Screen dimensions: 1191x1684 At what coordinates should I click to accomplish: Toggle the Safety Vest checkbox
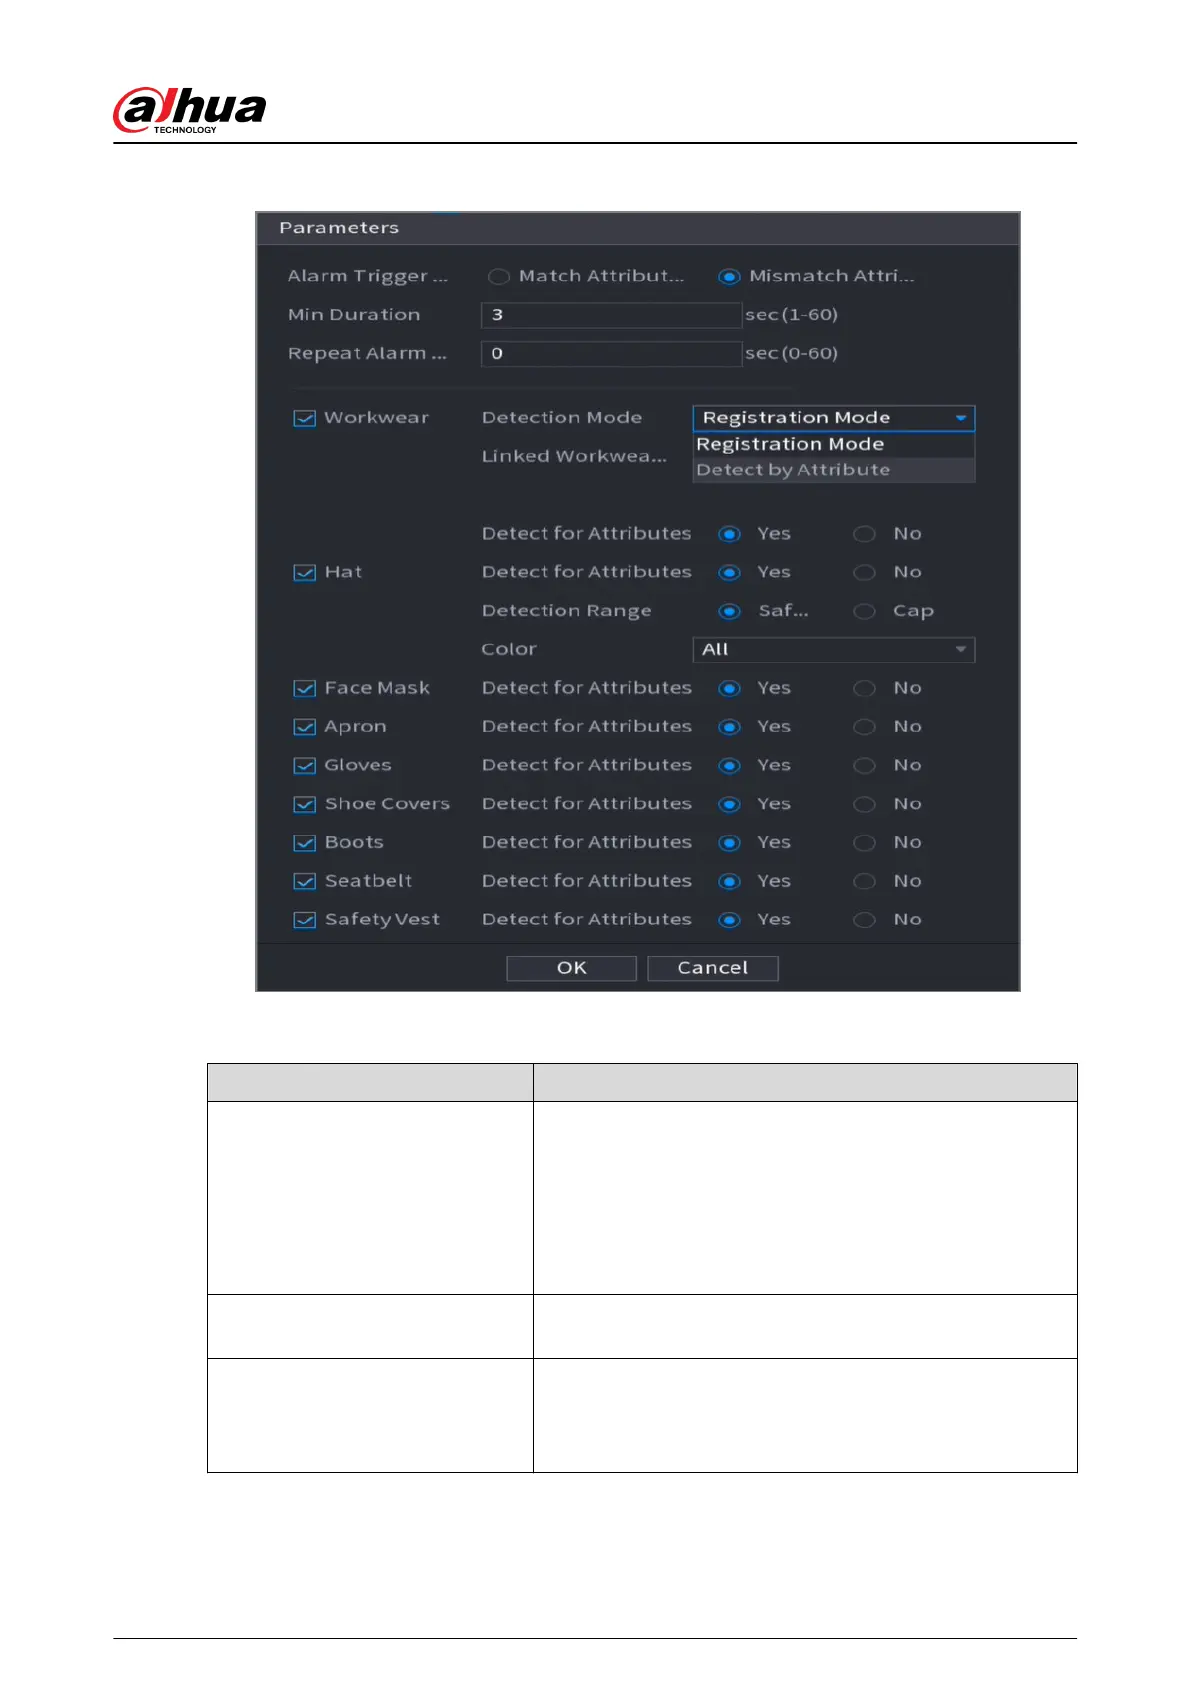305,920
